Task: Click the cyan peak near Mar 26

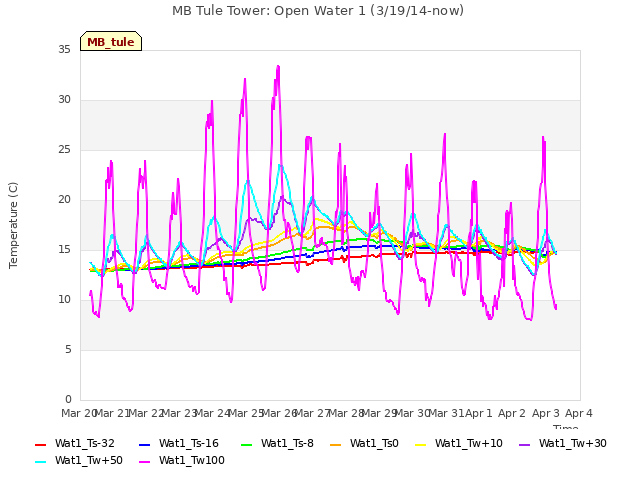Action: [x=280, y=165]
